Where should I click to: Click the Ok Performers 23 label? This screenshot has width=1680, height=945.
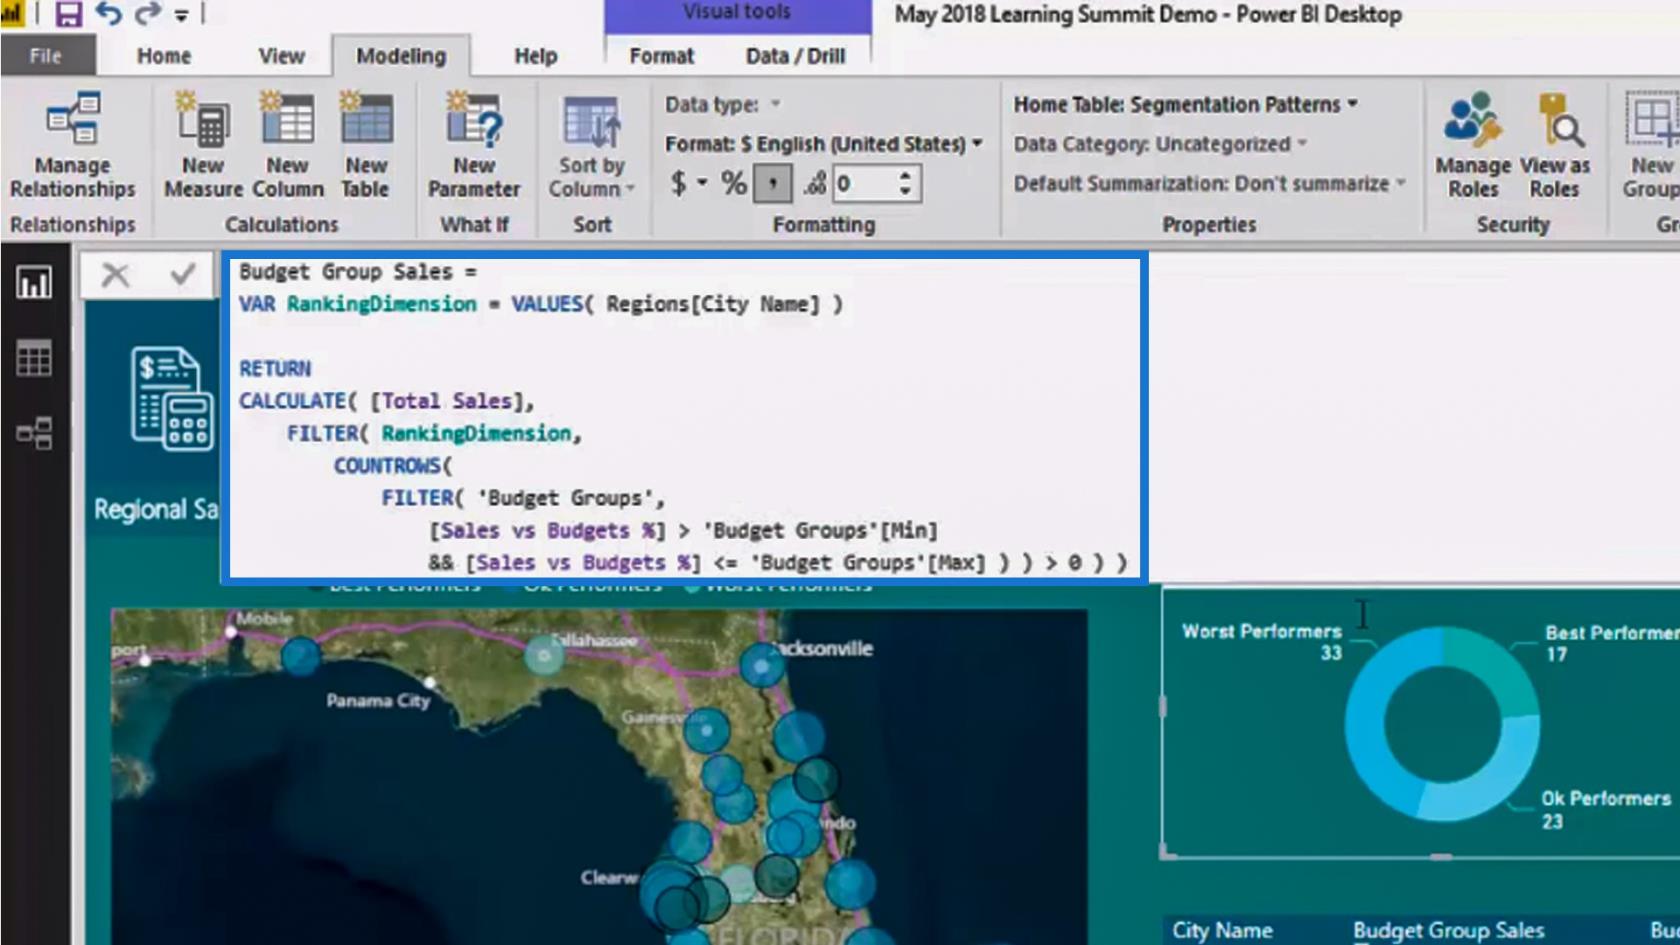point(1605,810)
